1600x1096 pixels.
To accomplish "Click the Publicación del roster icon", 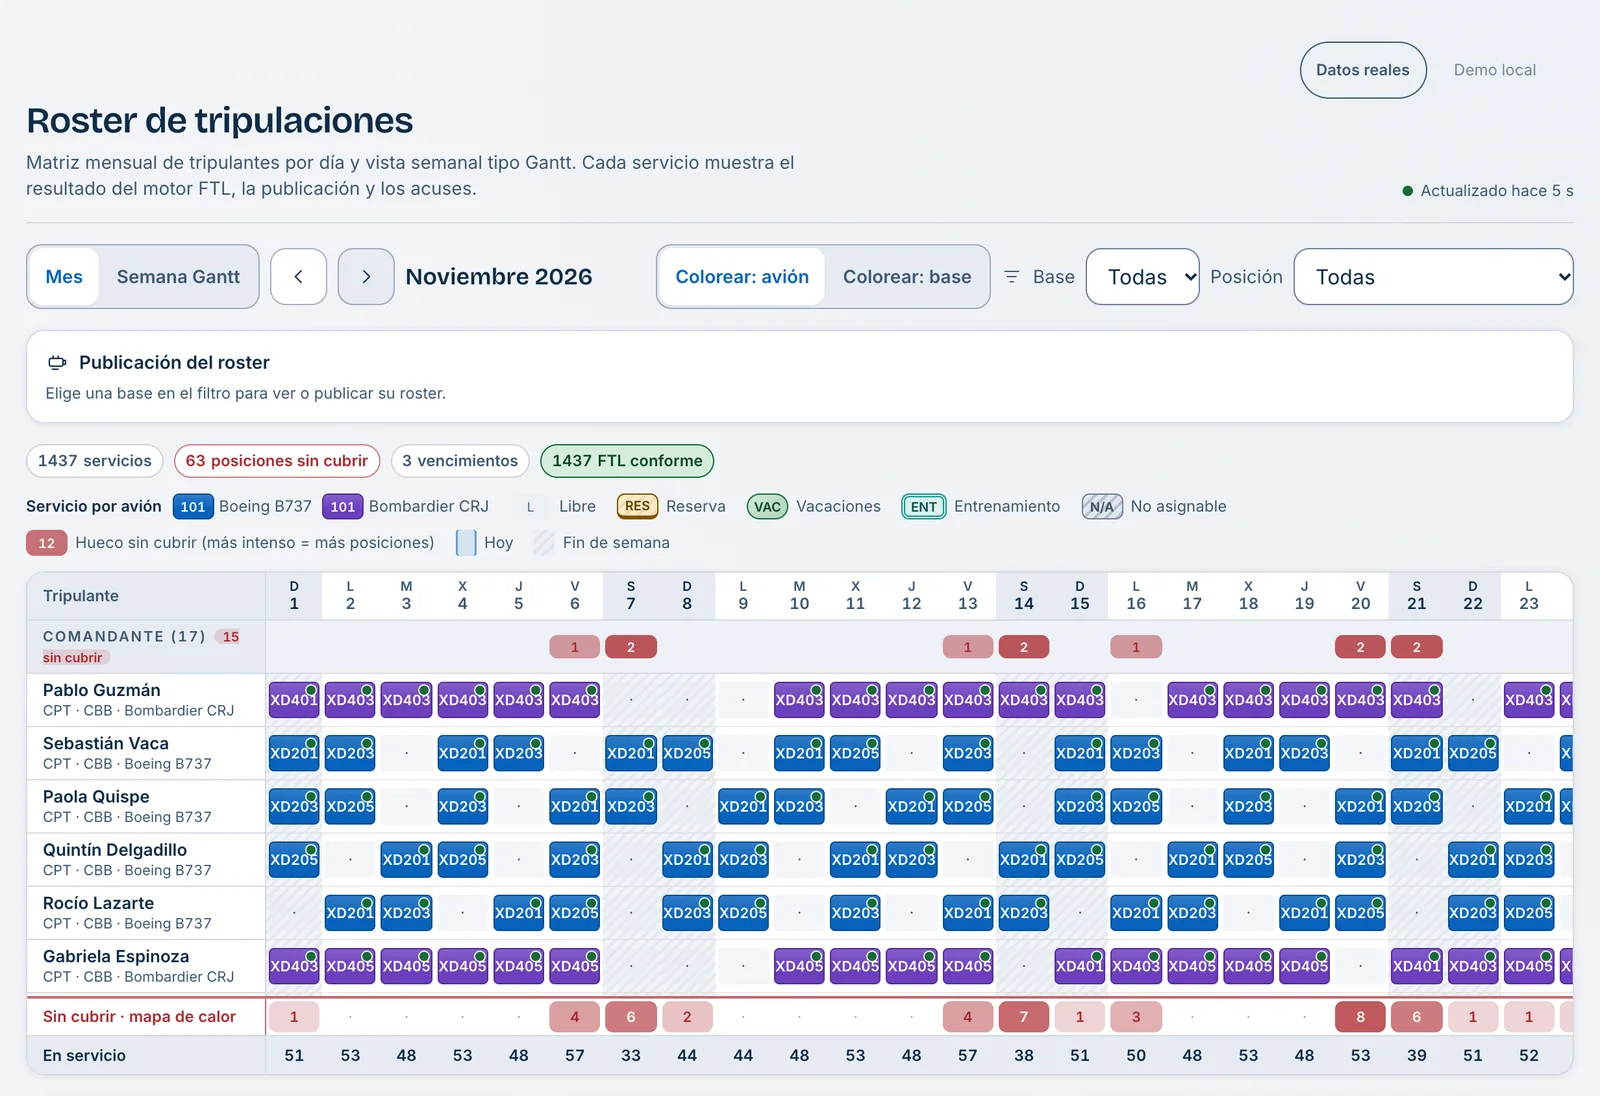I will coord(58,363).
